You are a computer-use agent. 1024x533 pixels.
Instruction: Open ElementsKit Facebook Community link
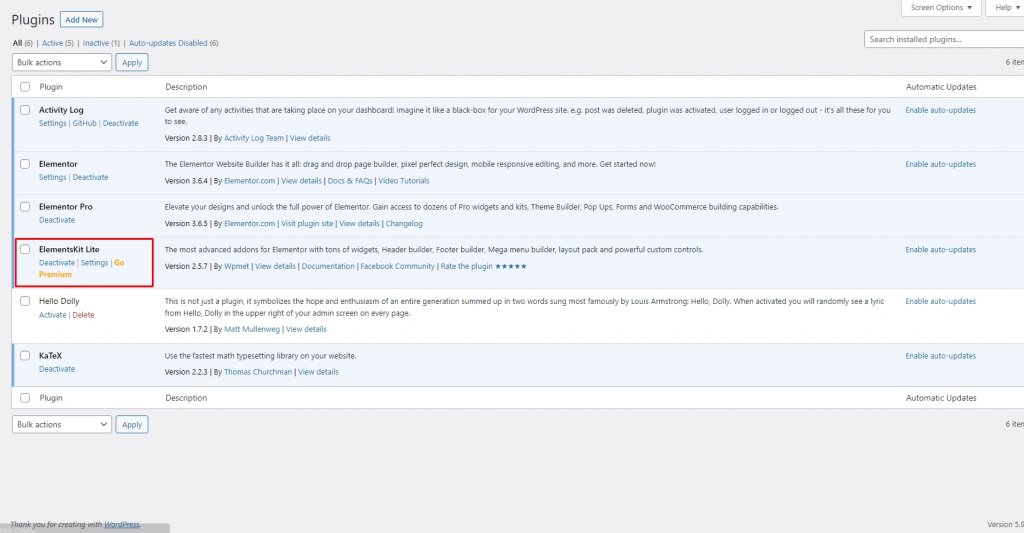tap(397, 266)
